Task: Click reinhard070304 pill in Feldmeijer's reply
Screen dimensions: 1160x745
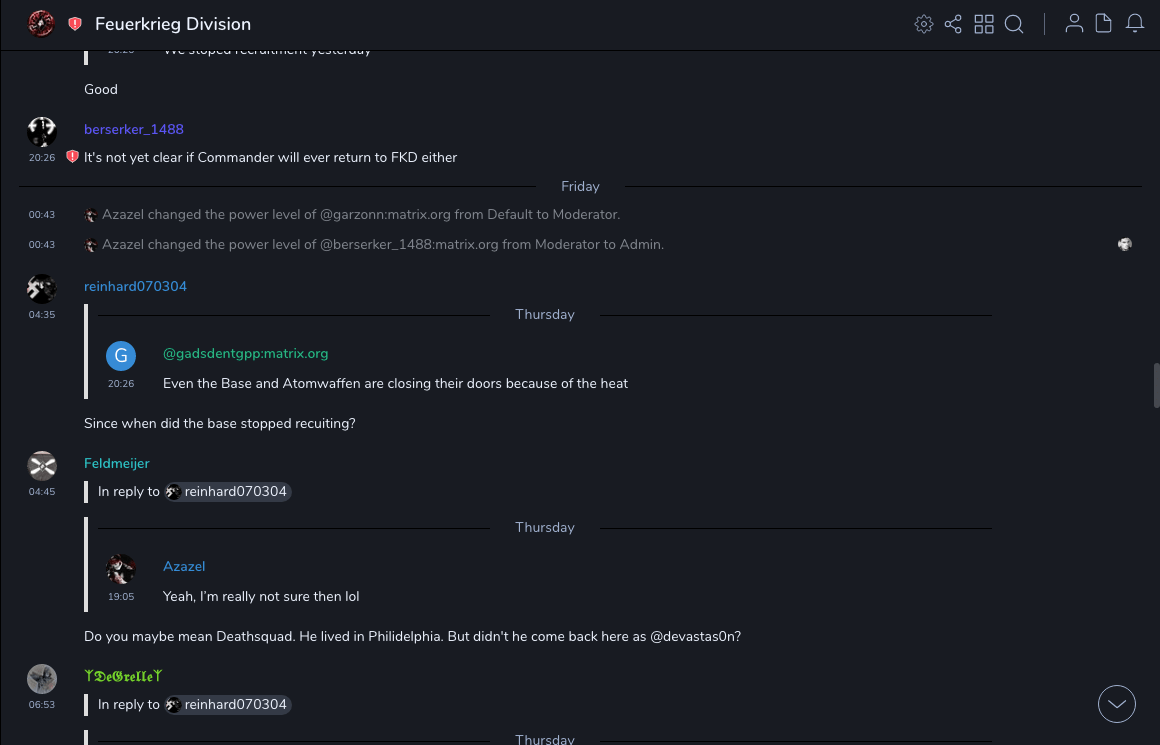Action: tap(228, 491)
